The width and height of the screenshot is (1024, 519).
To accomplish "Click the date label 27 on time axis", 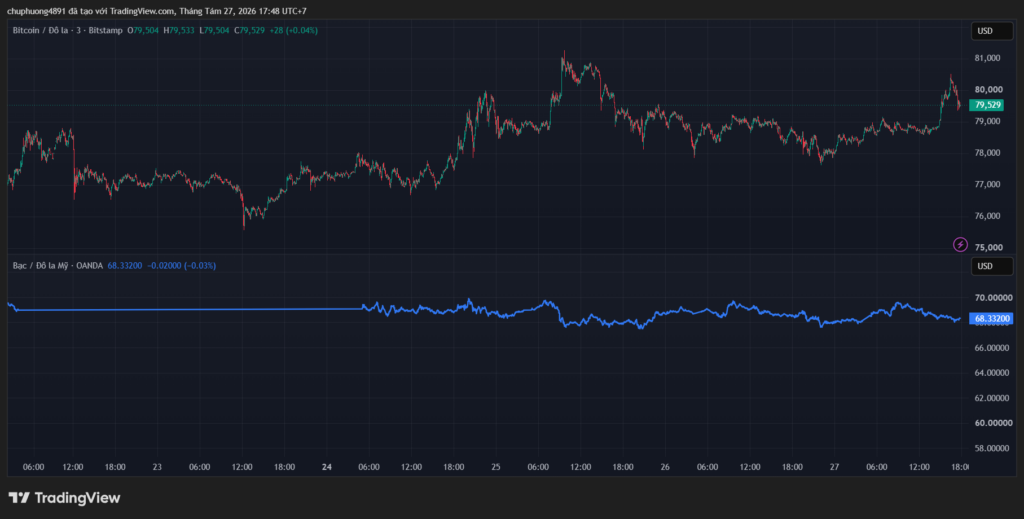I will coord(834,467).
